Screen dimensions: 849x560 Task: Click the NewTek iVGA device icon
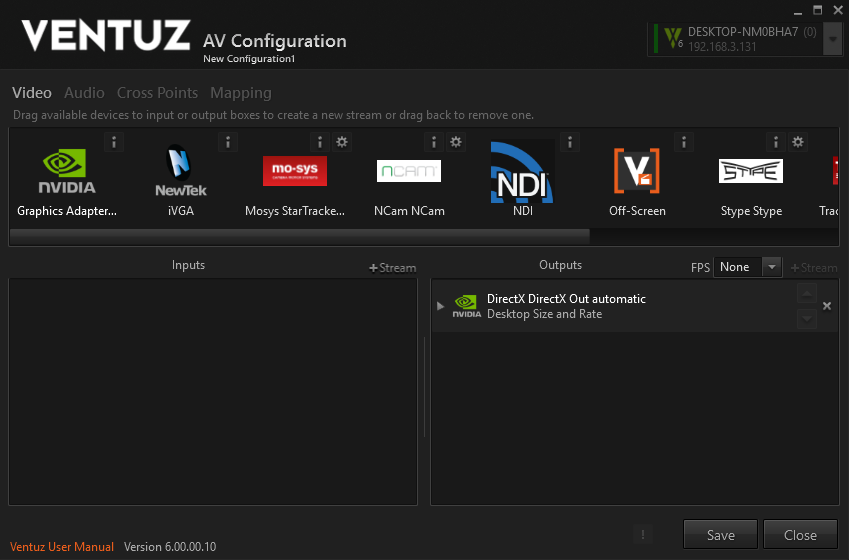tap(180, 172)
